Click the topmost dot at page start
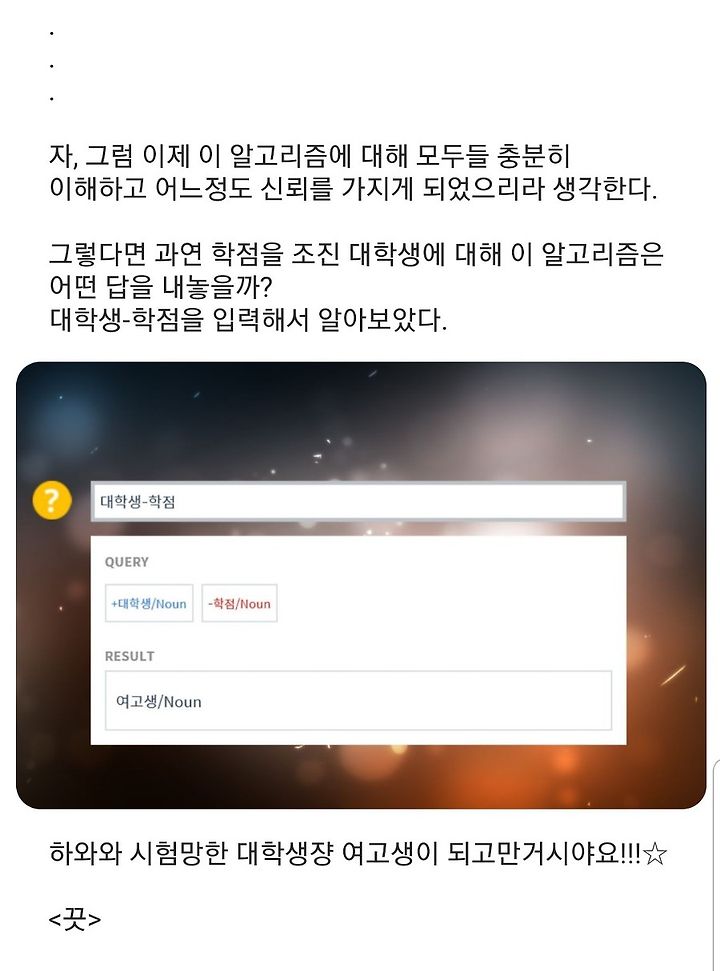Viewport: 720px width, 971px height. pos(51,33)
